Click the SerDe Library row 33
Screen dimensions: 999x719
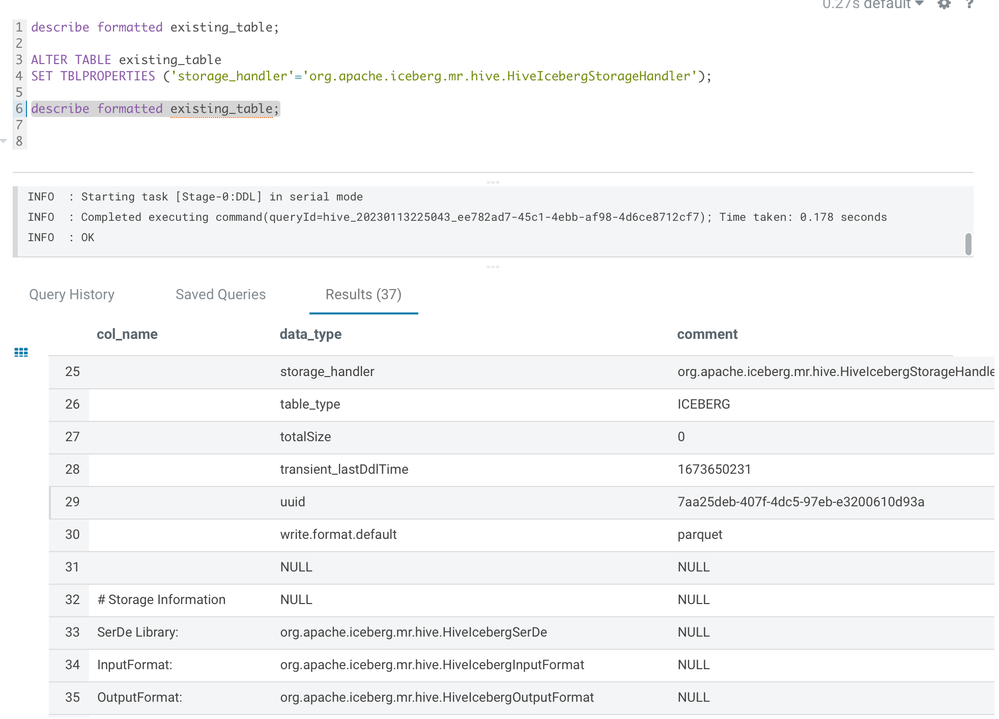pos(522,632)
